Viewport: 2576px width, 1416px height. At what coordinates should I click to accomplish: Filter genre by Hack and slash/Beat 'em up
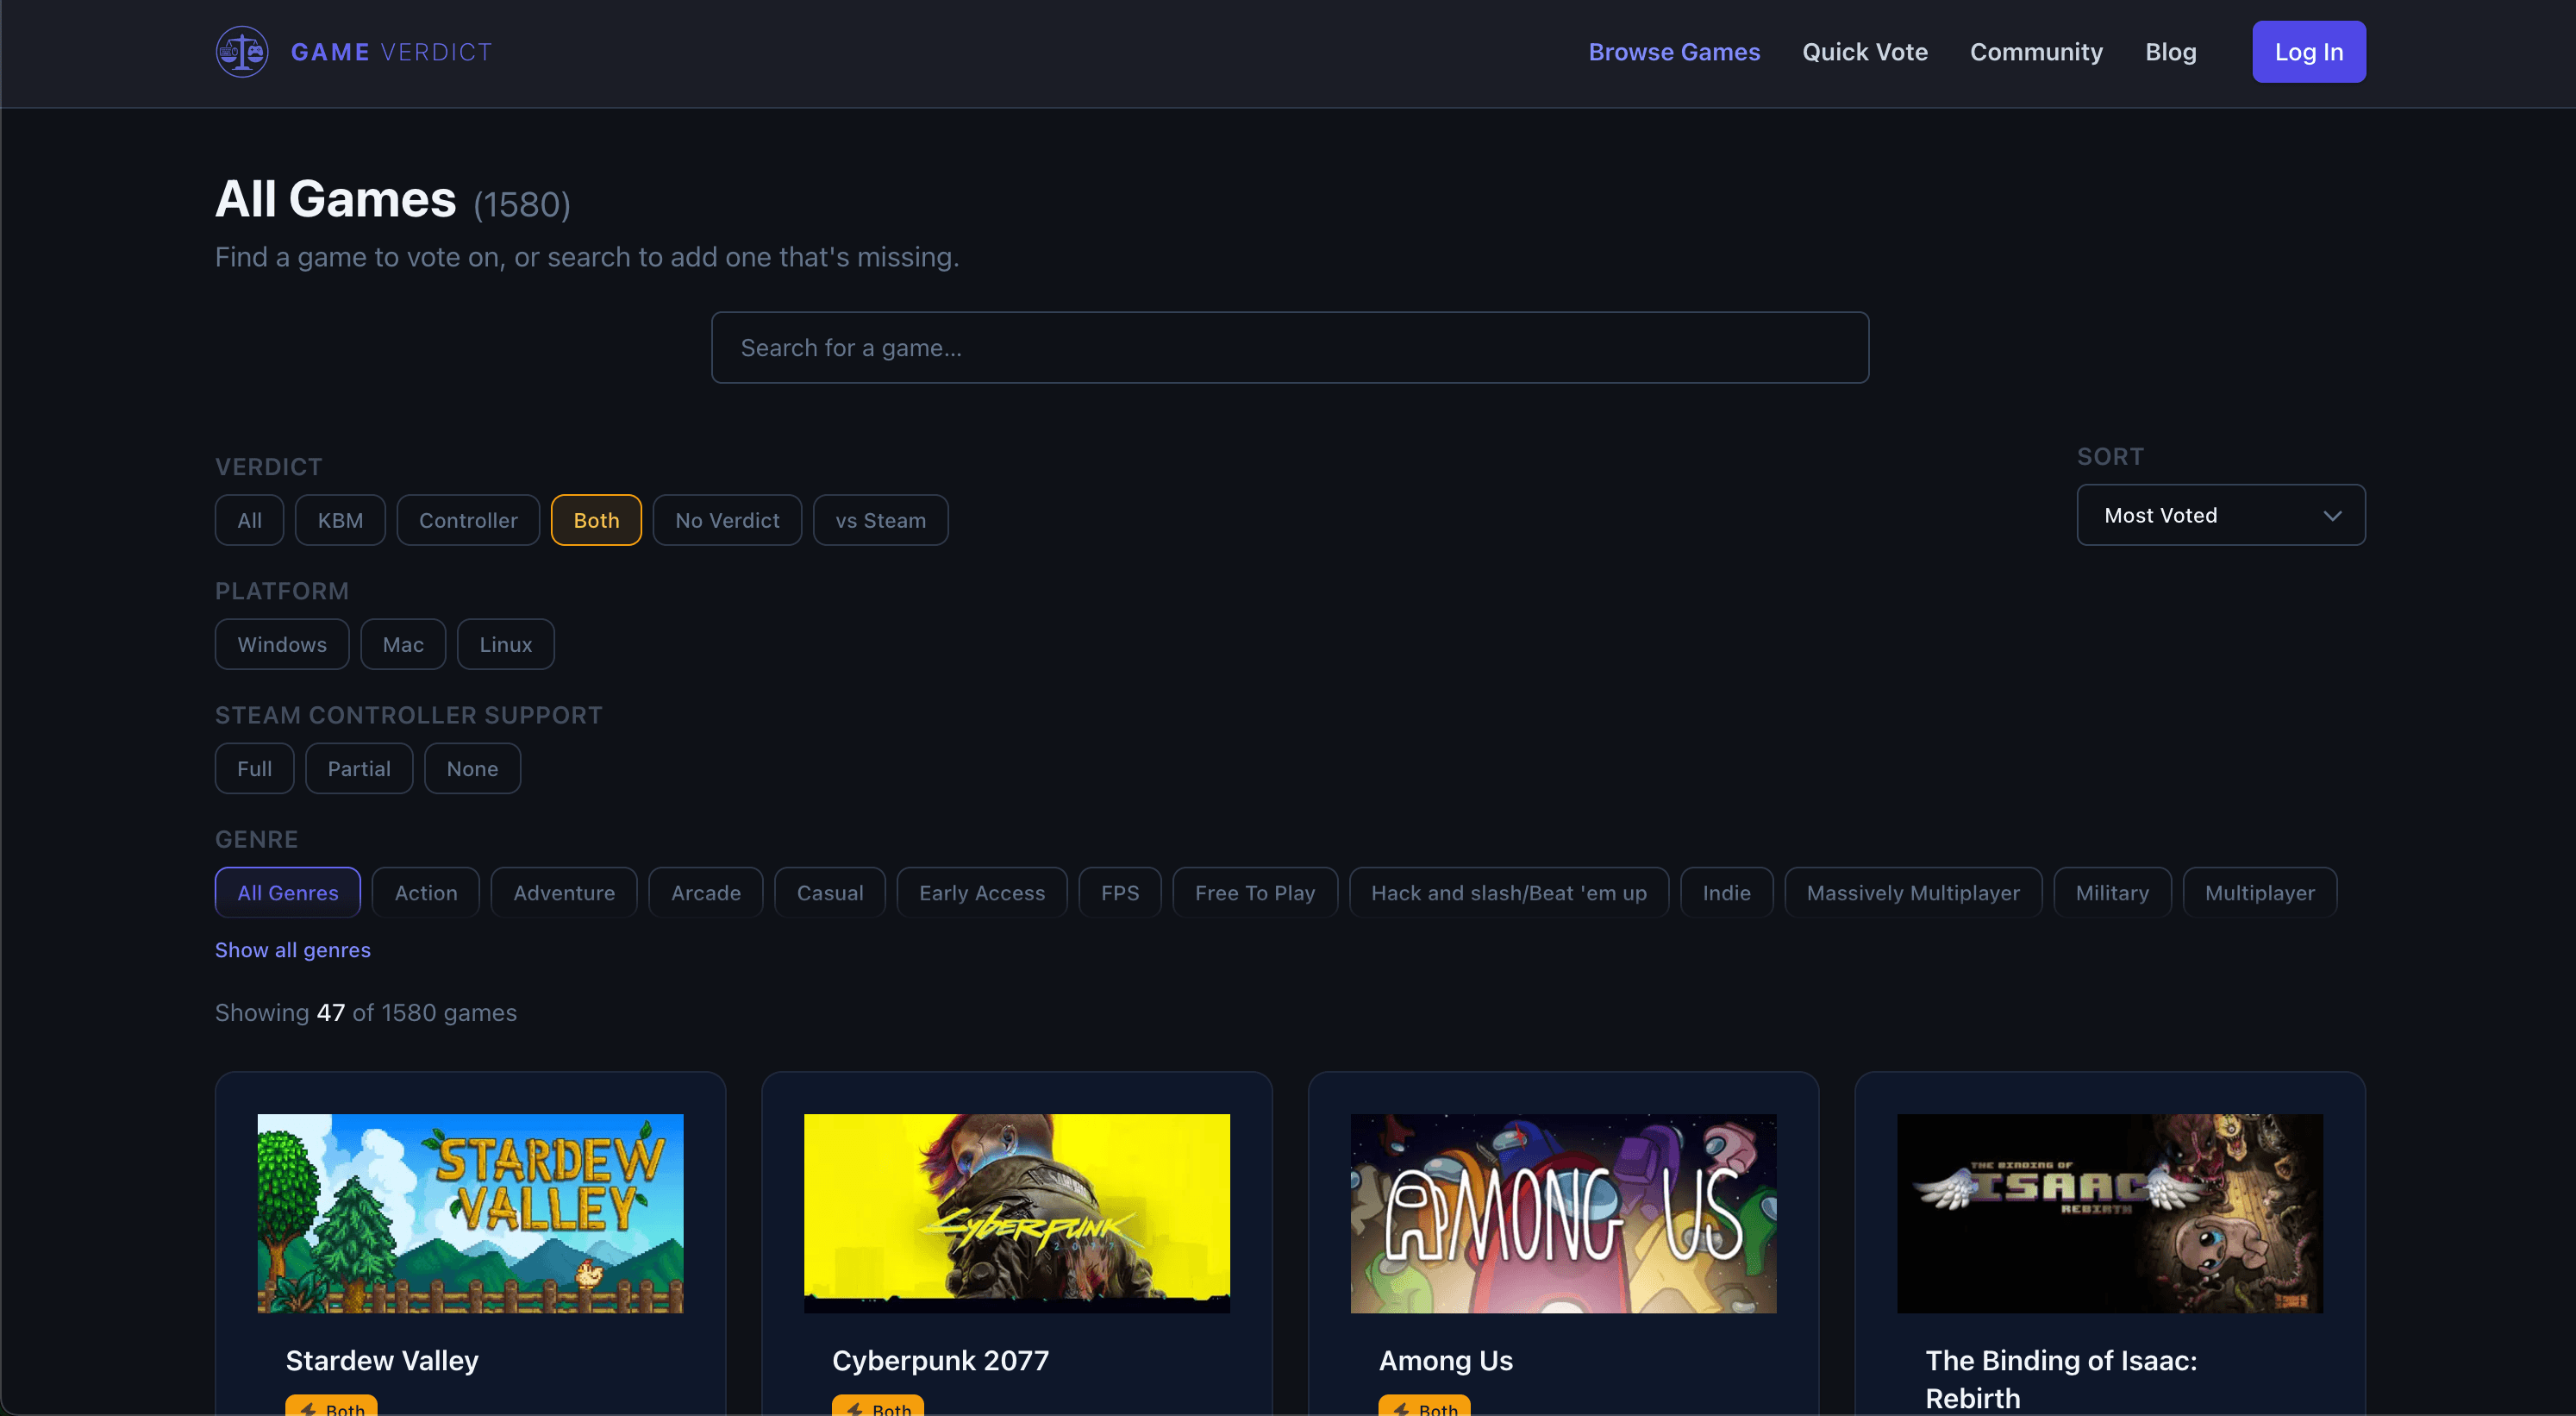(1508, 892)
